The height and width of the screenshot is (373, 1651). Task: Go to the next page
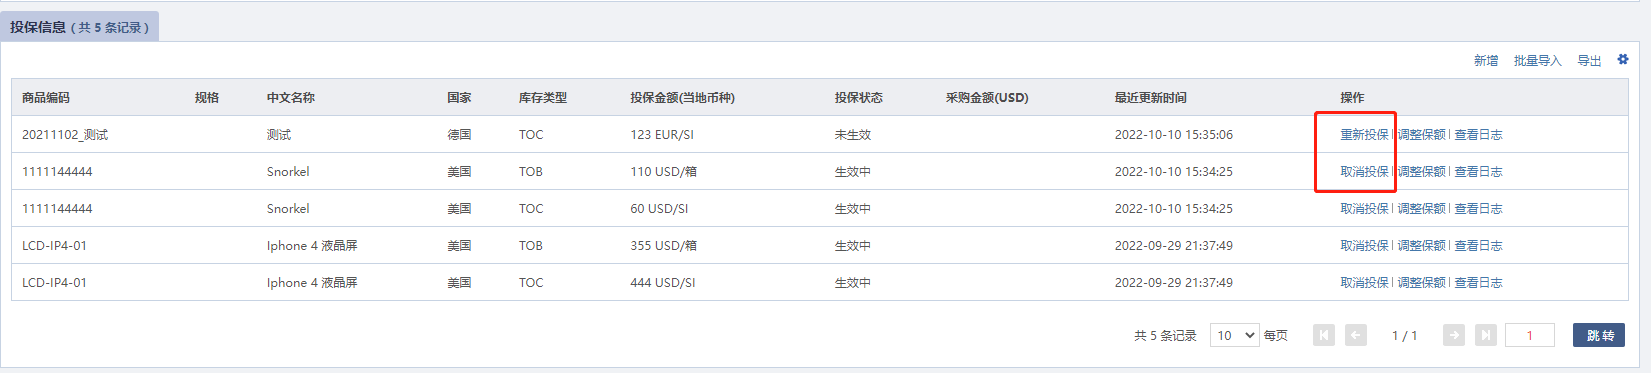tap(1454, 335)
